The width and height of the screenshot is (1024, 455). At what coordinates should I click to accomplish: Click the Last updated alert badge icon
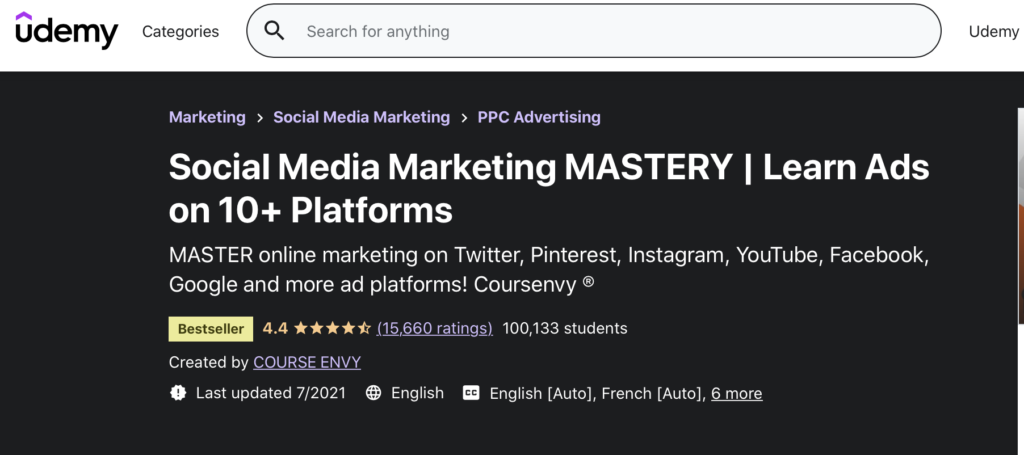point(178,393)
